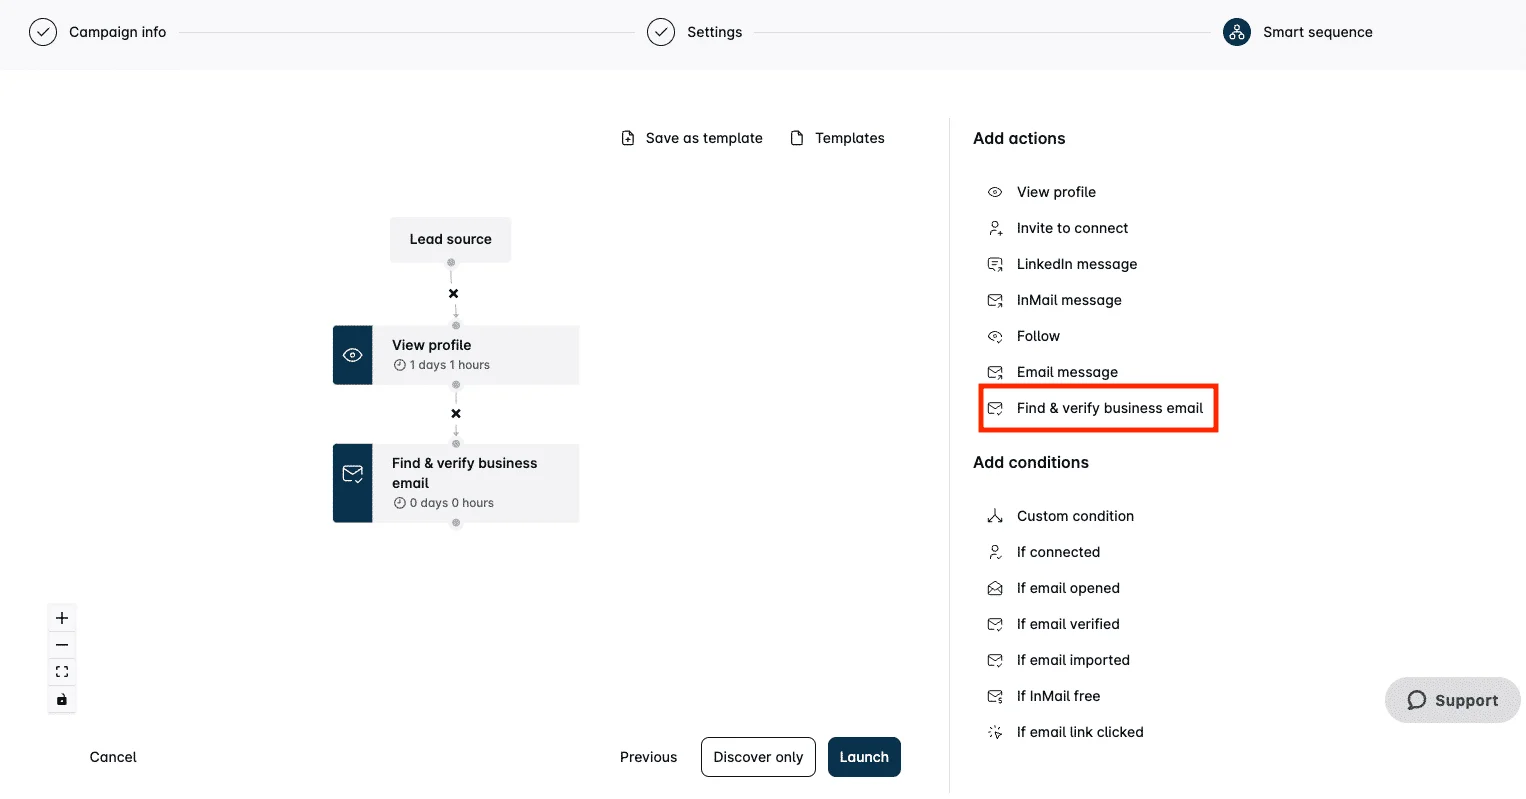The image size is (1526, 799).
Task: Fit the sequence canvas to view
Action: click(62, 672)
